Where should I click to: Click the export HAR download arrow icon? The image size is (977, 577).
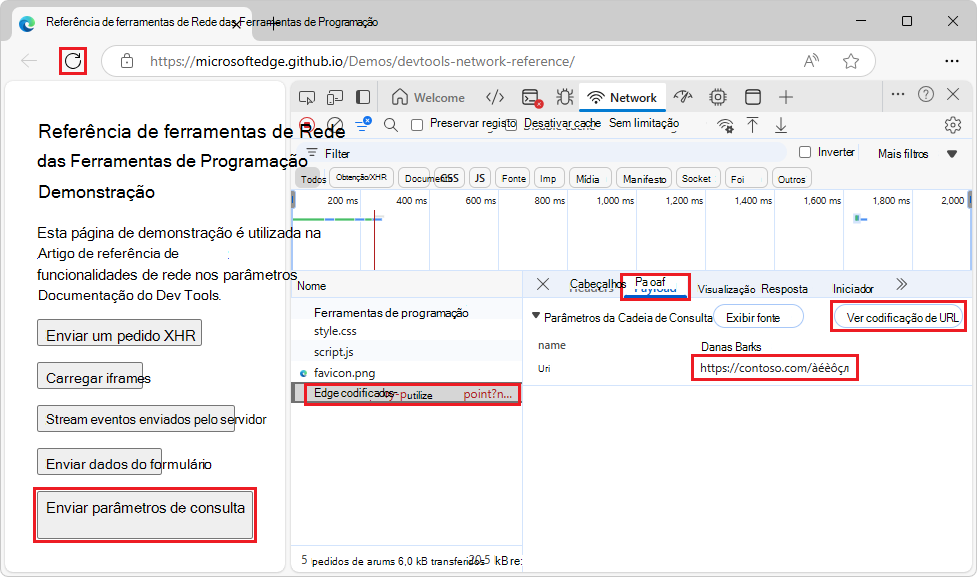tap(781, 125)
